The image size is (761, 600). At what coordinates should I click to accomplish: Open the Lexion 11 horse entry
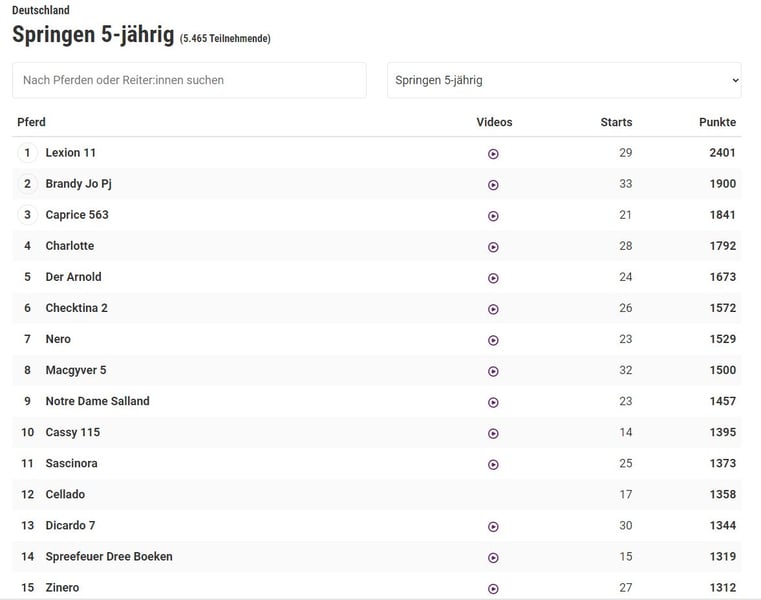[71, 153]
